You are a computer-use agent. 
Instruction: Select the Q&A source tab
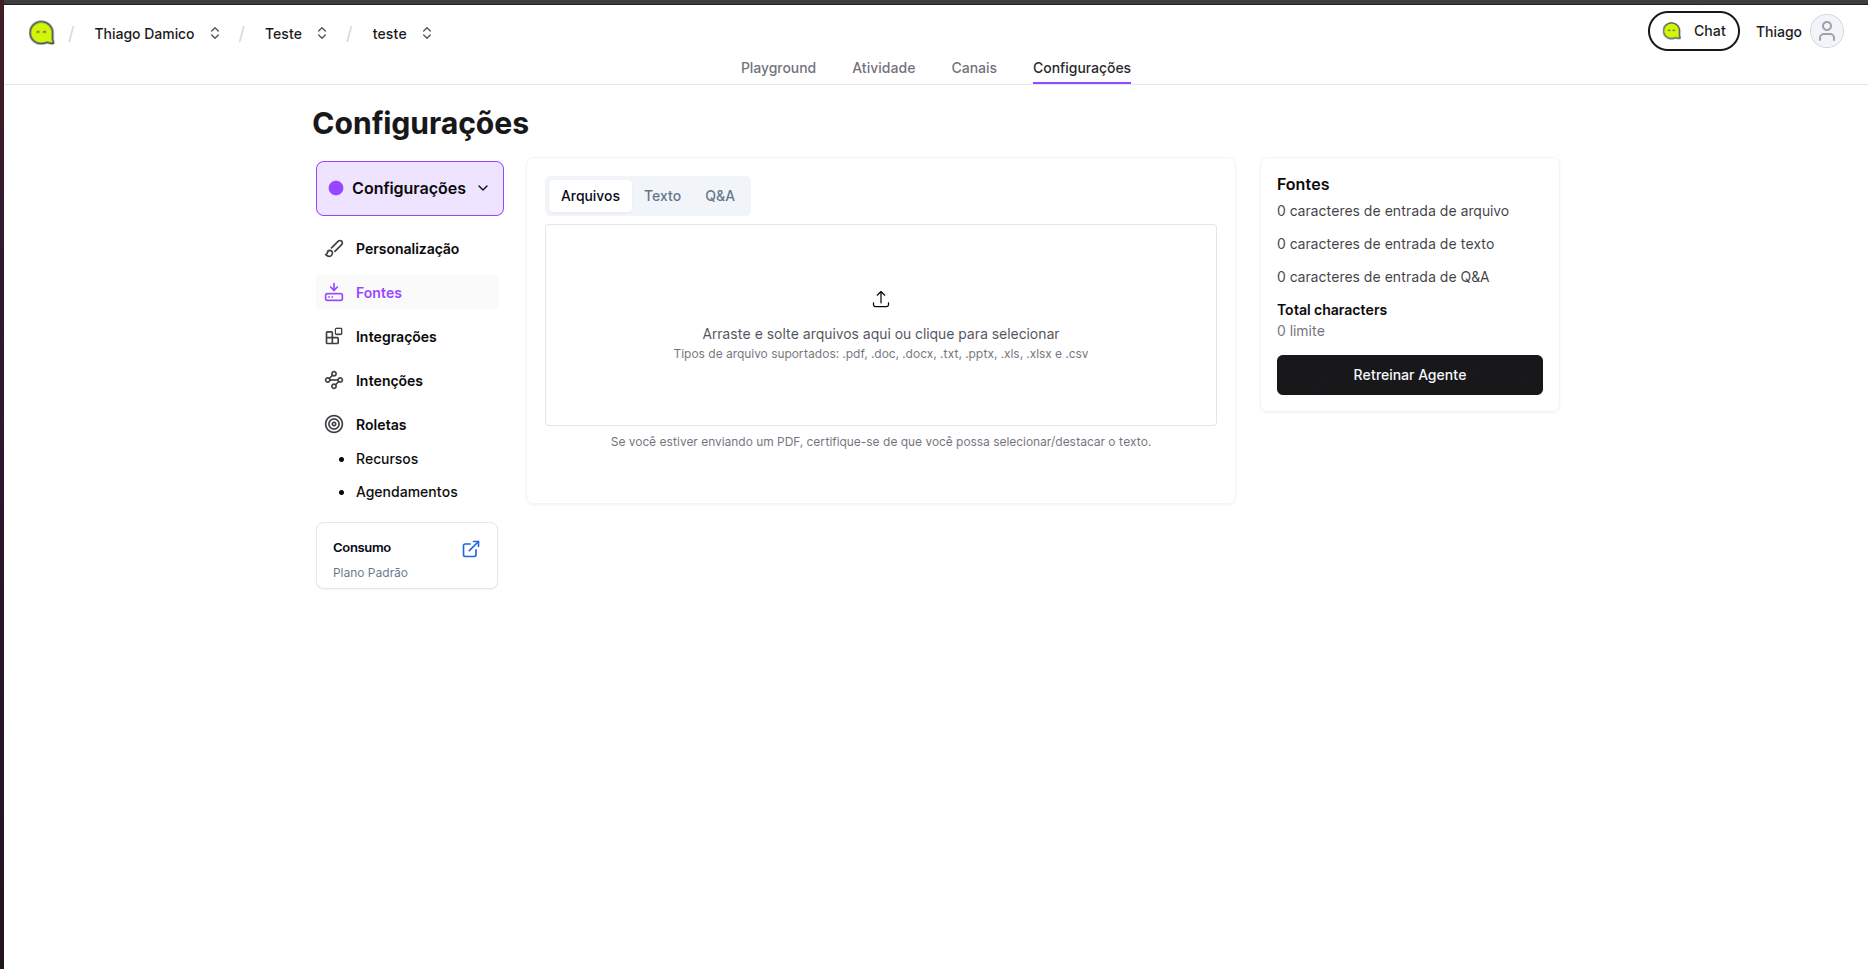coord(719,196)
